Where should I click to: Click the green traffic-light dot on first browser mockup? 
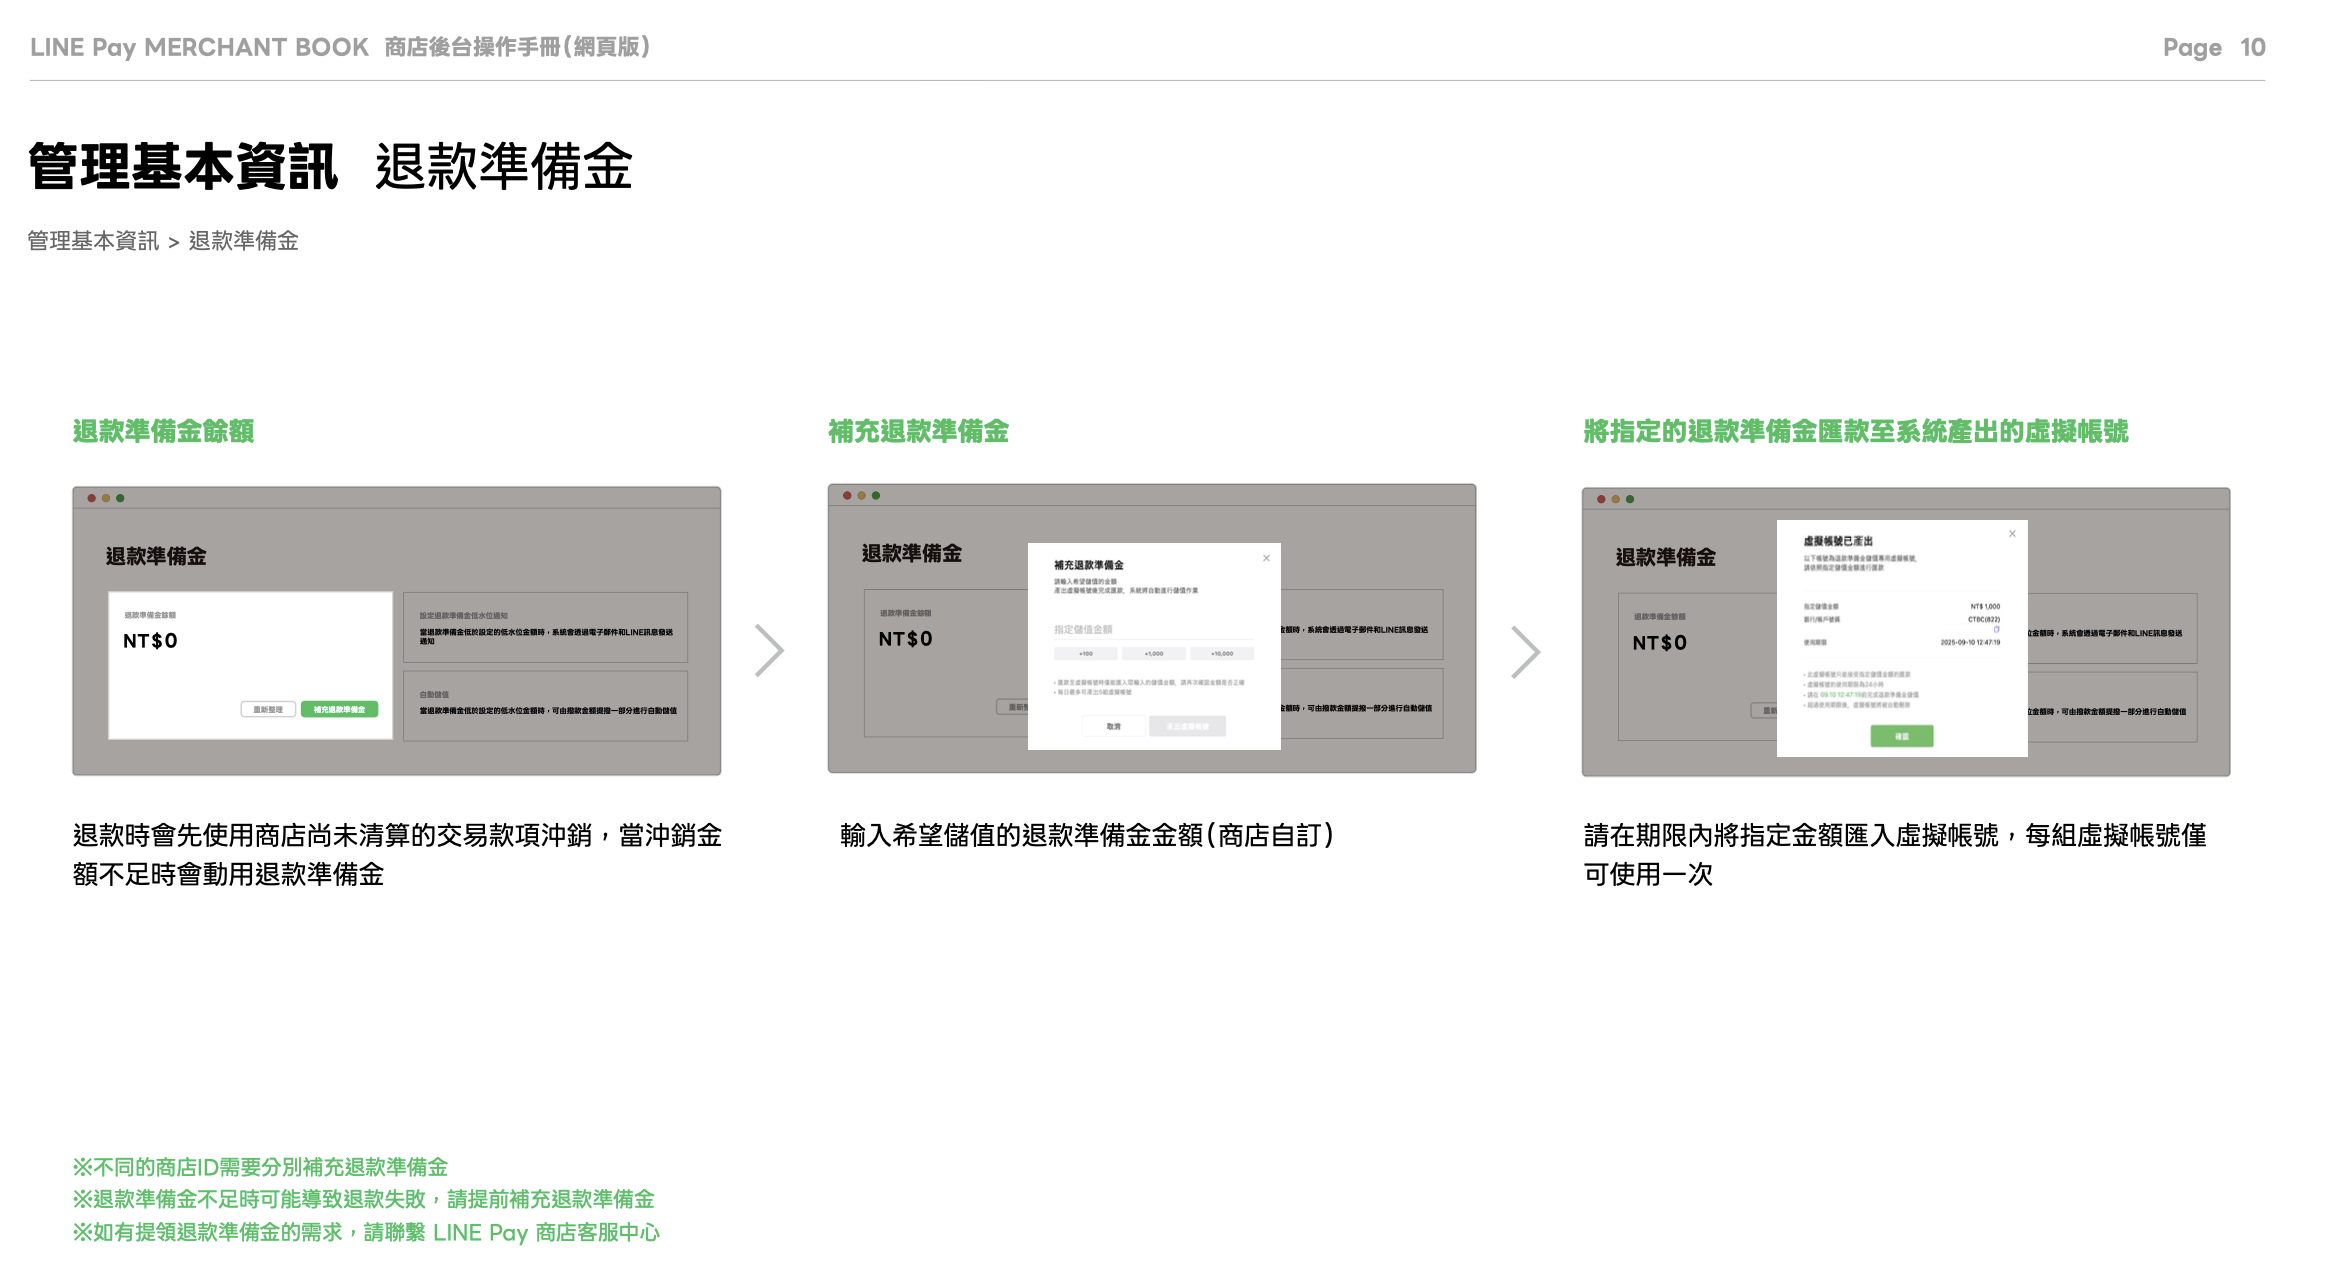click(x=120, y=498)
